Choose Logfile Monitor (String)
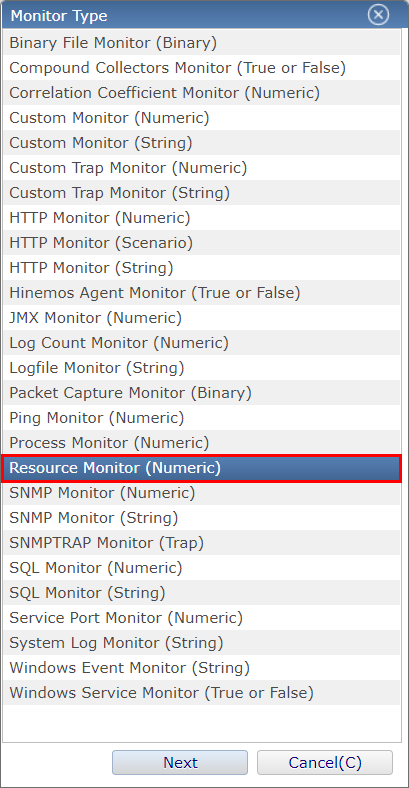This screenshot has width=409, height=788. (201, 368)
